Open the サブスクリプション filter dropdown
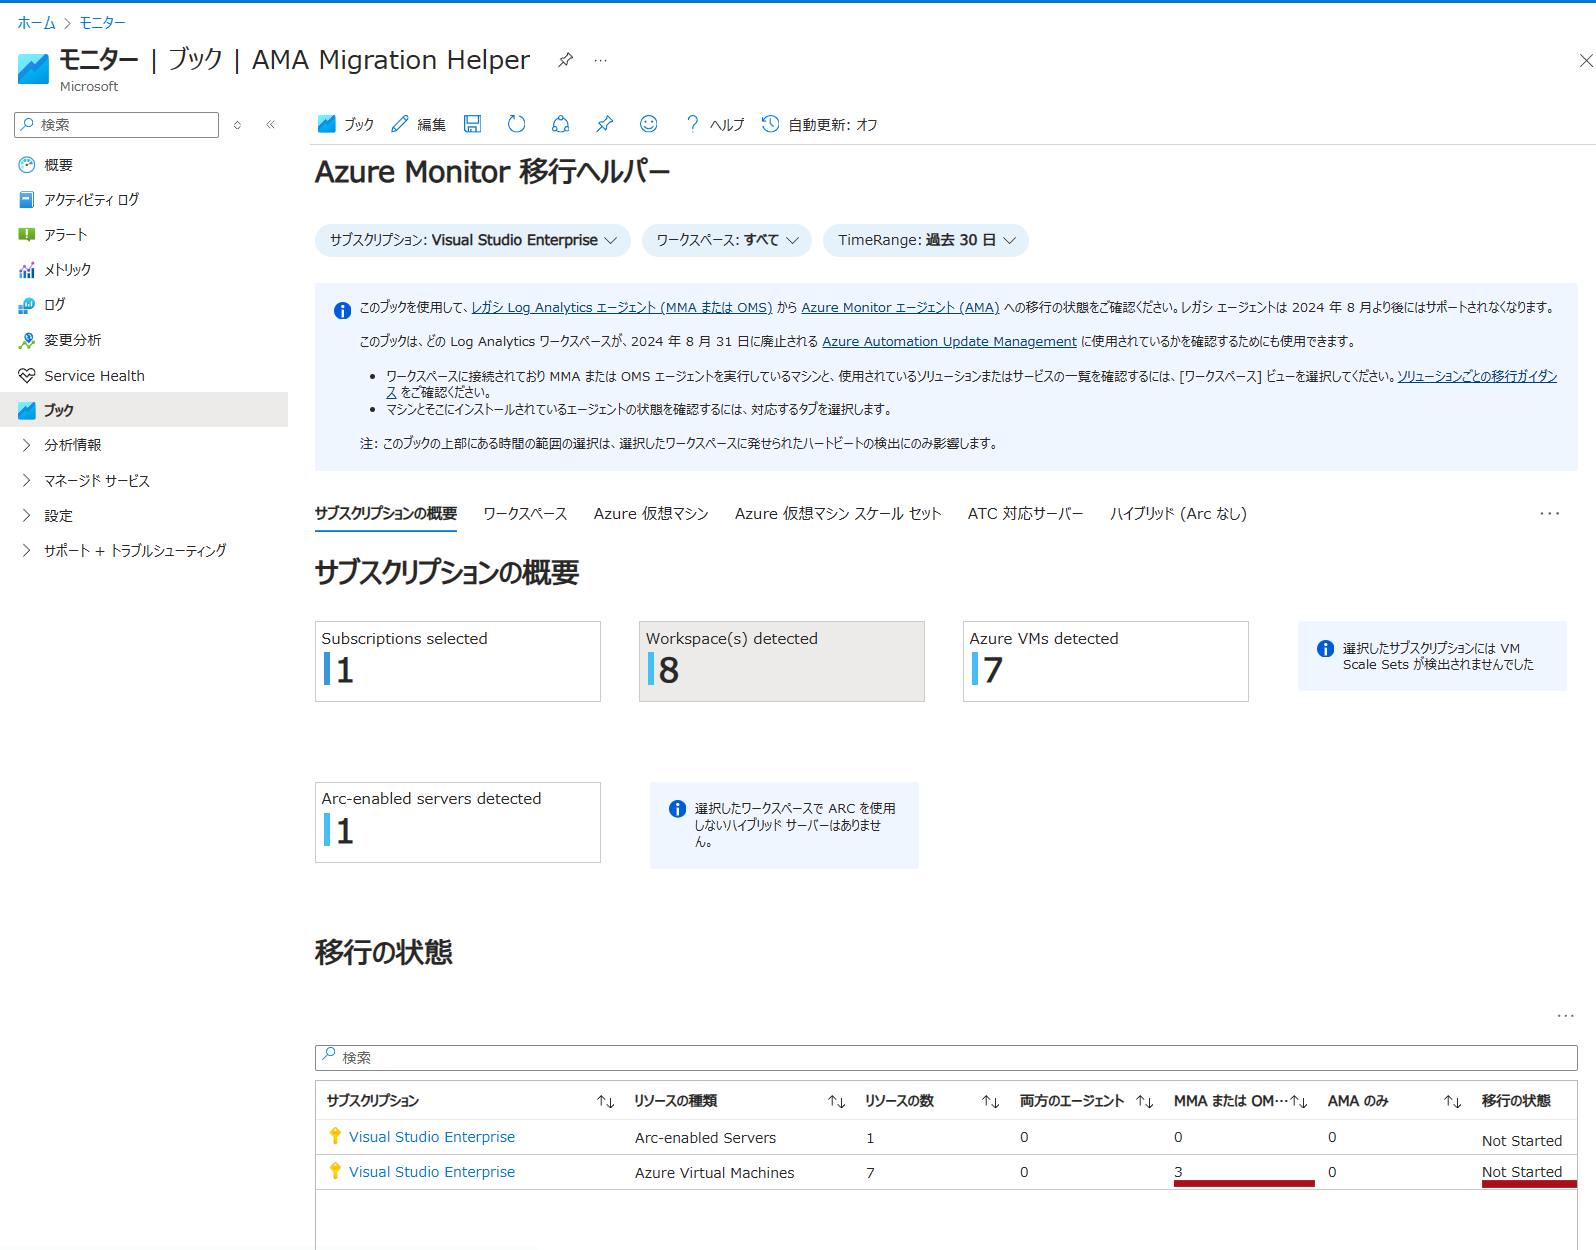Viewport: 1596px width, 1250px height. (473, 240)
